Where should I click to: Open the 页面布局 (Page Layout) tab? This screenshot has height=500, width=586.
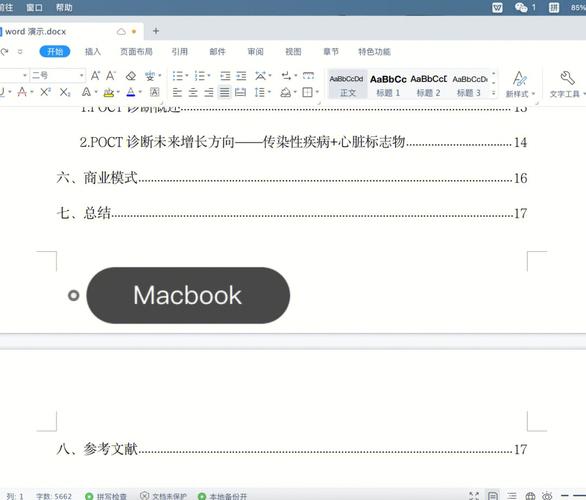(136, 52)
